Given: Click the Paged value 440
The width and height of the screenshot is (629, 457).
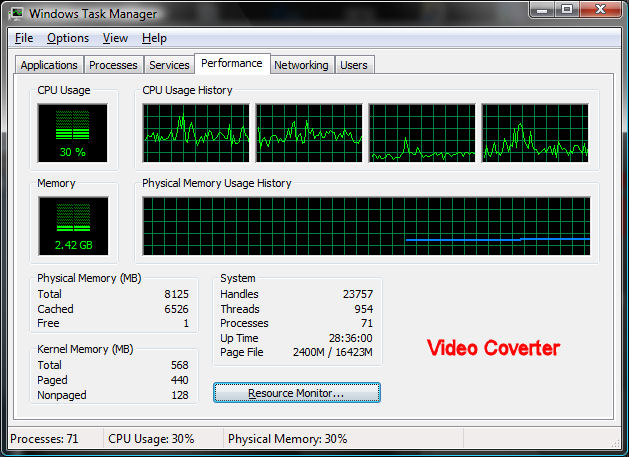Looking at the screenshot, I should pyautogui.click(x=180, y=380).
